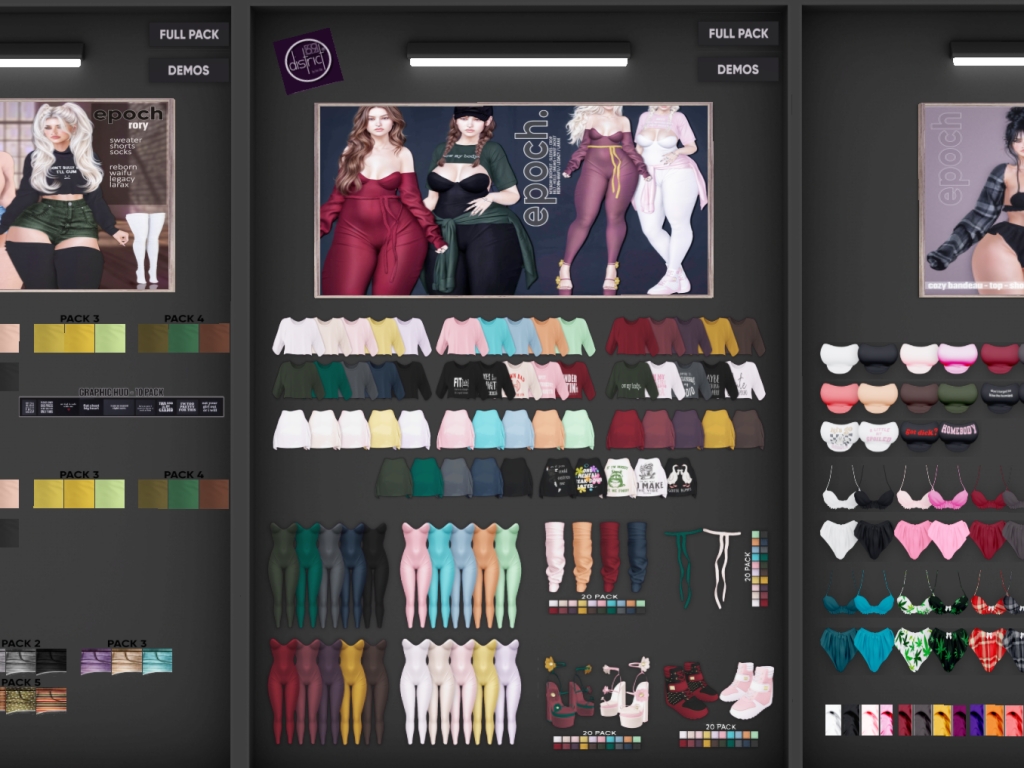1024x768 pixels.
Task: Open the central epoch poster
Action: 513,200
